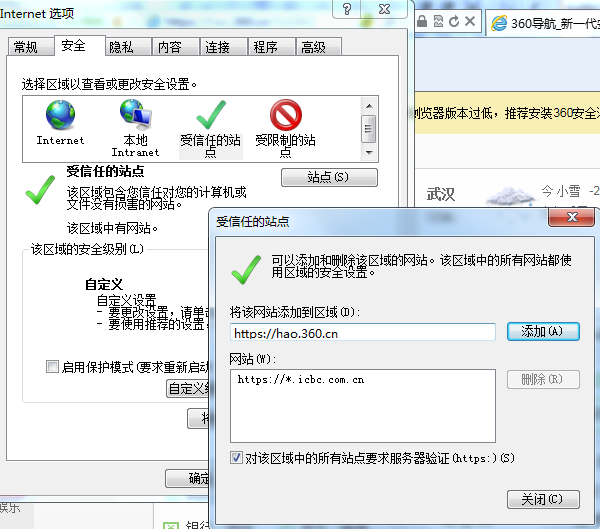The width and height of the screenshot is (600, 529).
Task: Enable the 启用保护模式 checkbox
Action: 52,366
